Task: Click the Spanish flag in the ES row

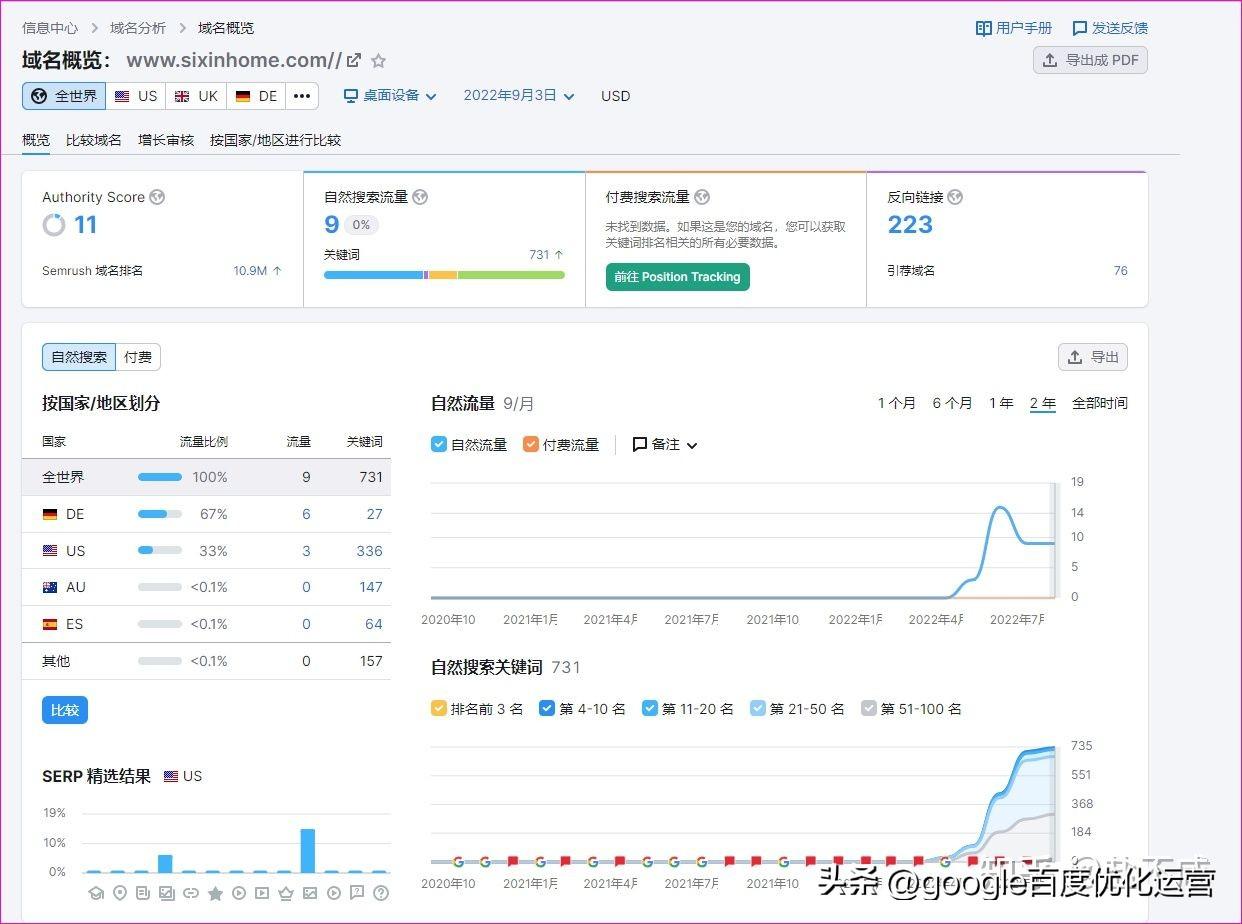Action: click(x=50, y=624)
